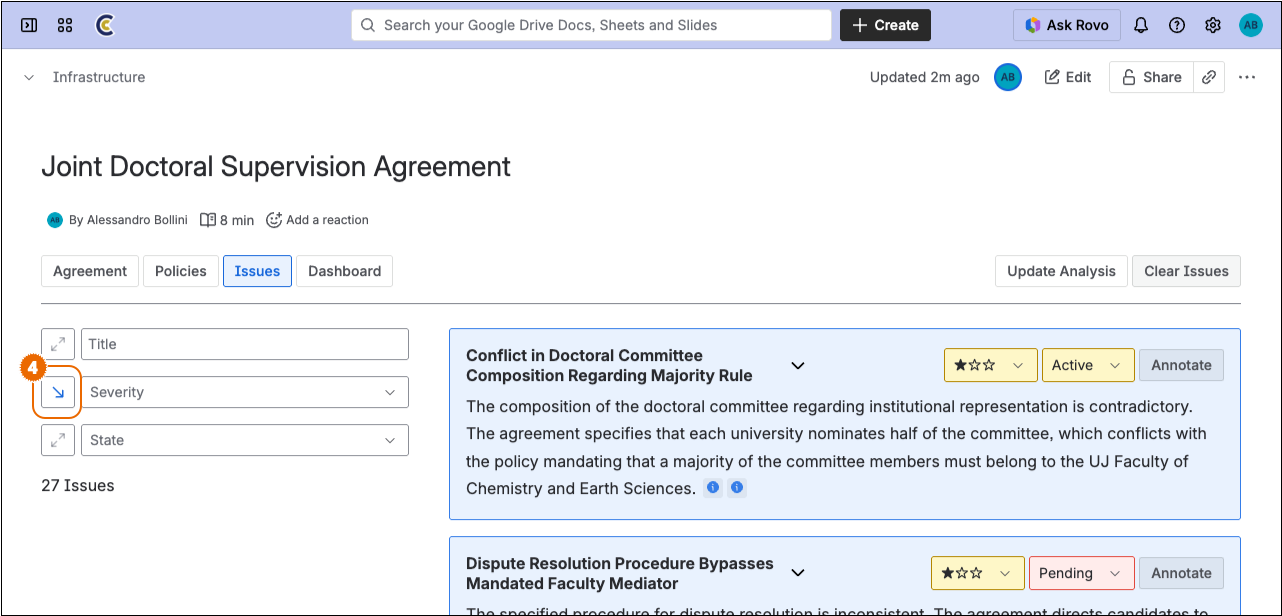Copy page link with chain icon

click(1209, 77)
